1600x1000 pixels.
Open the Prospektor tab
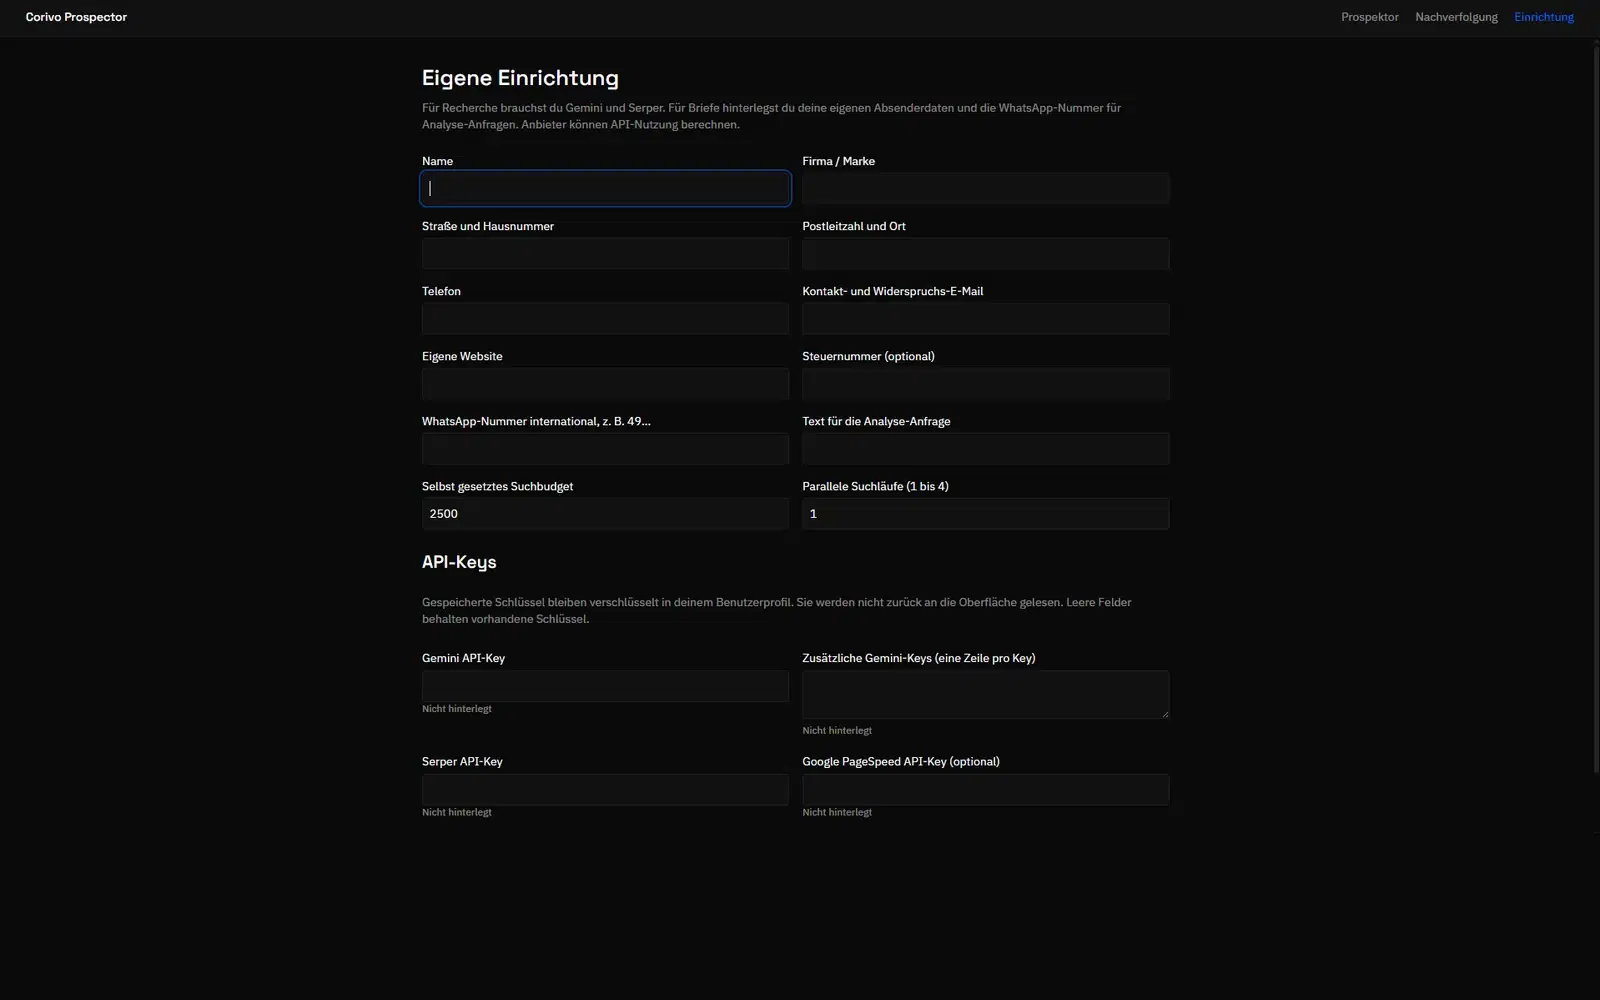[x=1369, y=17]
